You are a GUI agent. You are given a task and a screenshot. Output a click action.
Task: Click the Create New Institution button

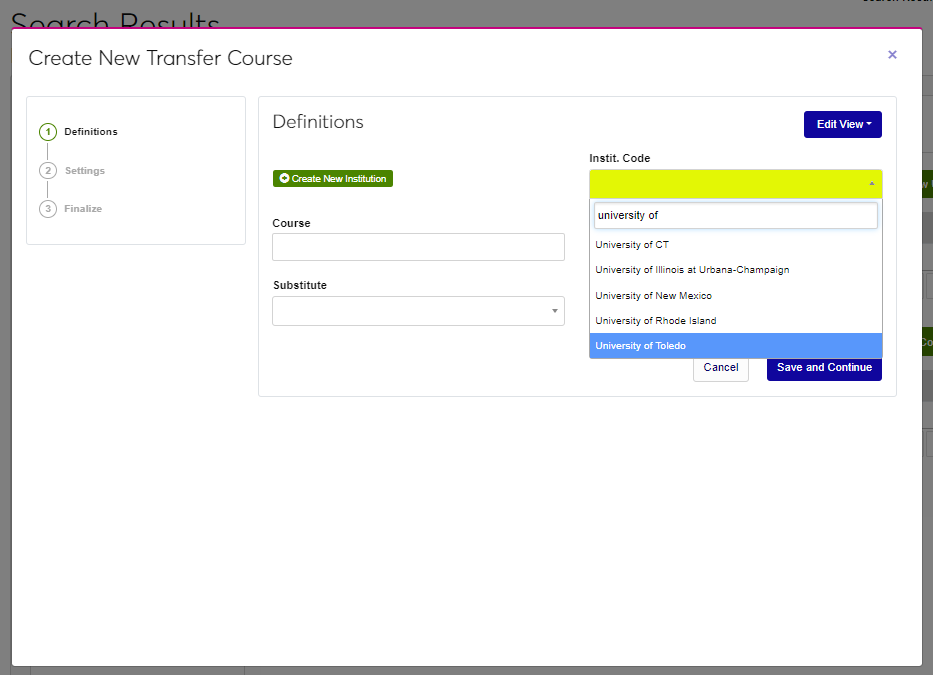click(333, 179)
